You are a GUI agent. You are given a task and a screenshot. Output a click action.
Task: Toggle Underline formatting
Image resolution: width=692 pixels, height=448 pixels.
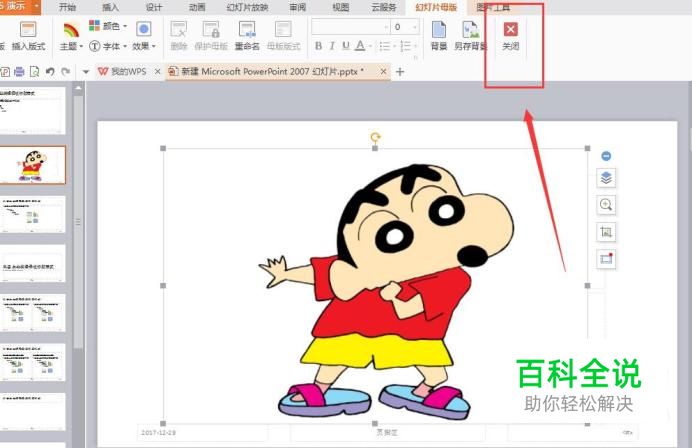point(346,45)
